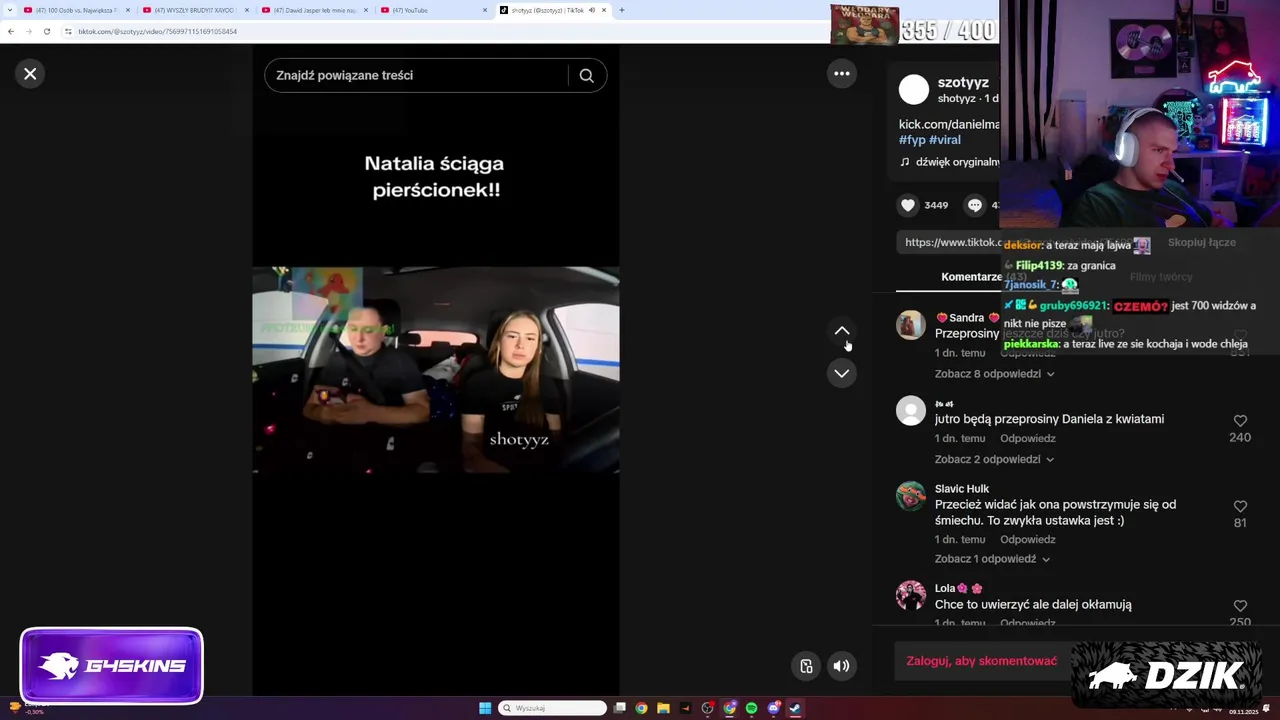Open File Explorer from taskbar
The image size is (1280, 720).
pos(663,708)
